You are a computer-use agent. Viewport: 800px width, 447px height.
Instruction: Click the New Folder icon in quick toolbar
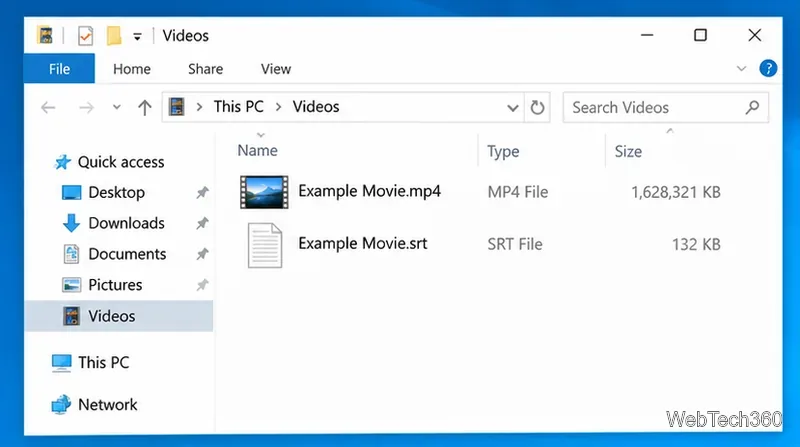point(114,36)
